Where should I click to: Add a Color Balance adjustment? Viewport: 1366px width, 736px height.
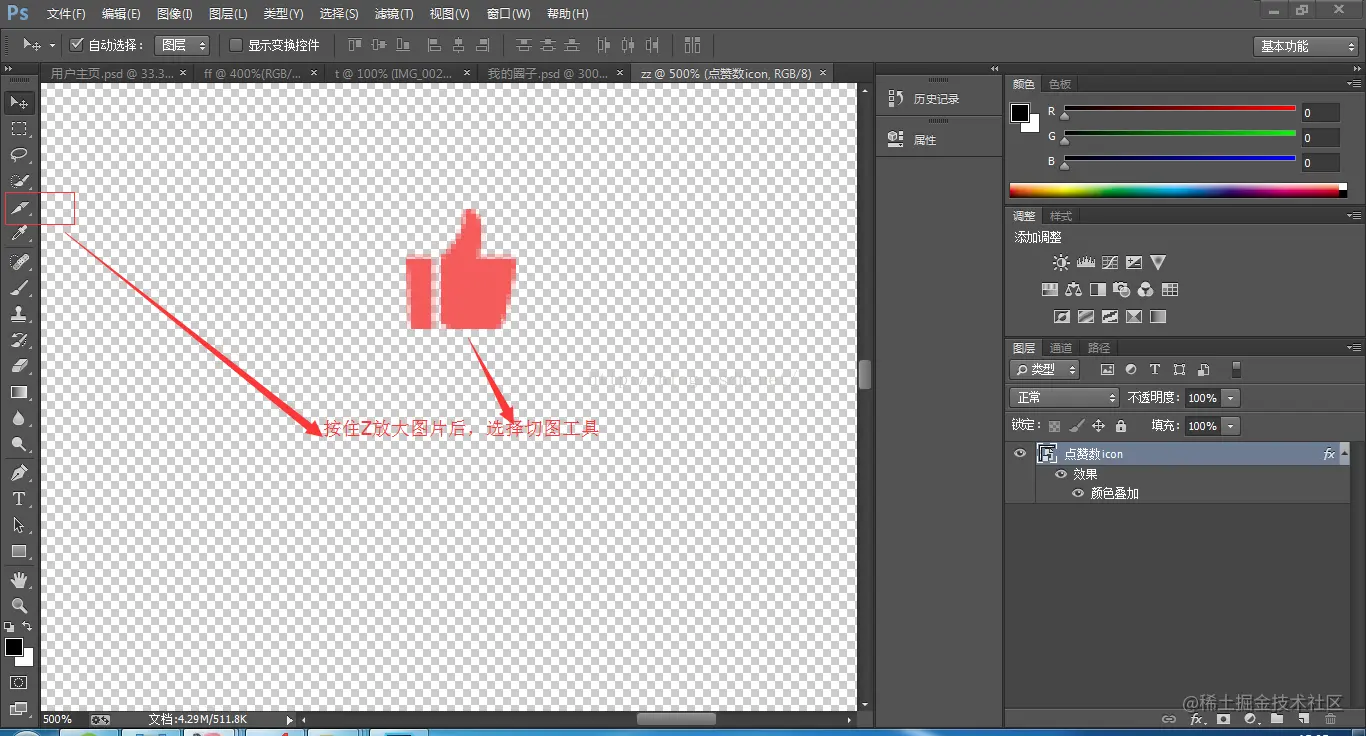click(1073, 290)
